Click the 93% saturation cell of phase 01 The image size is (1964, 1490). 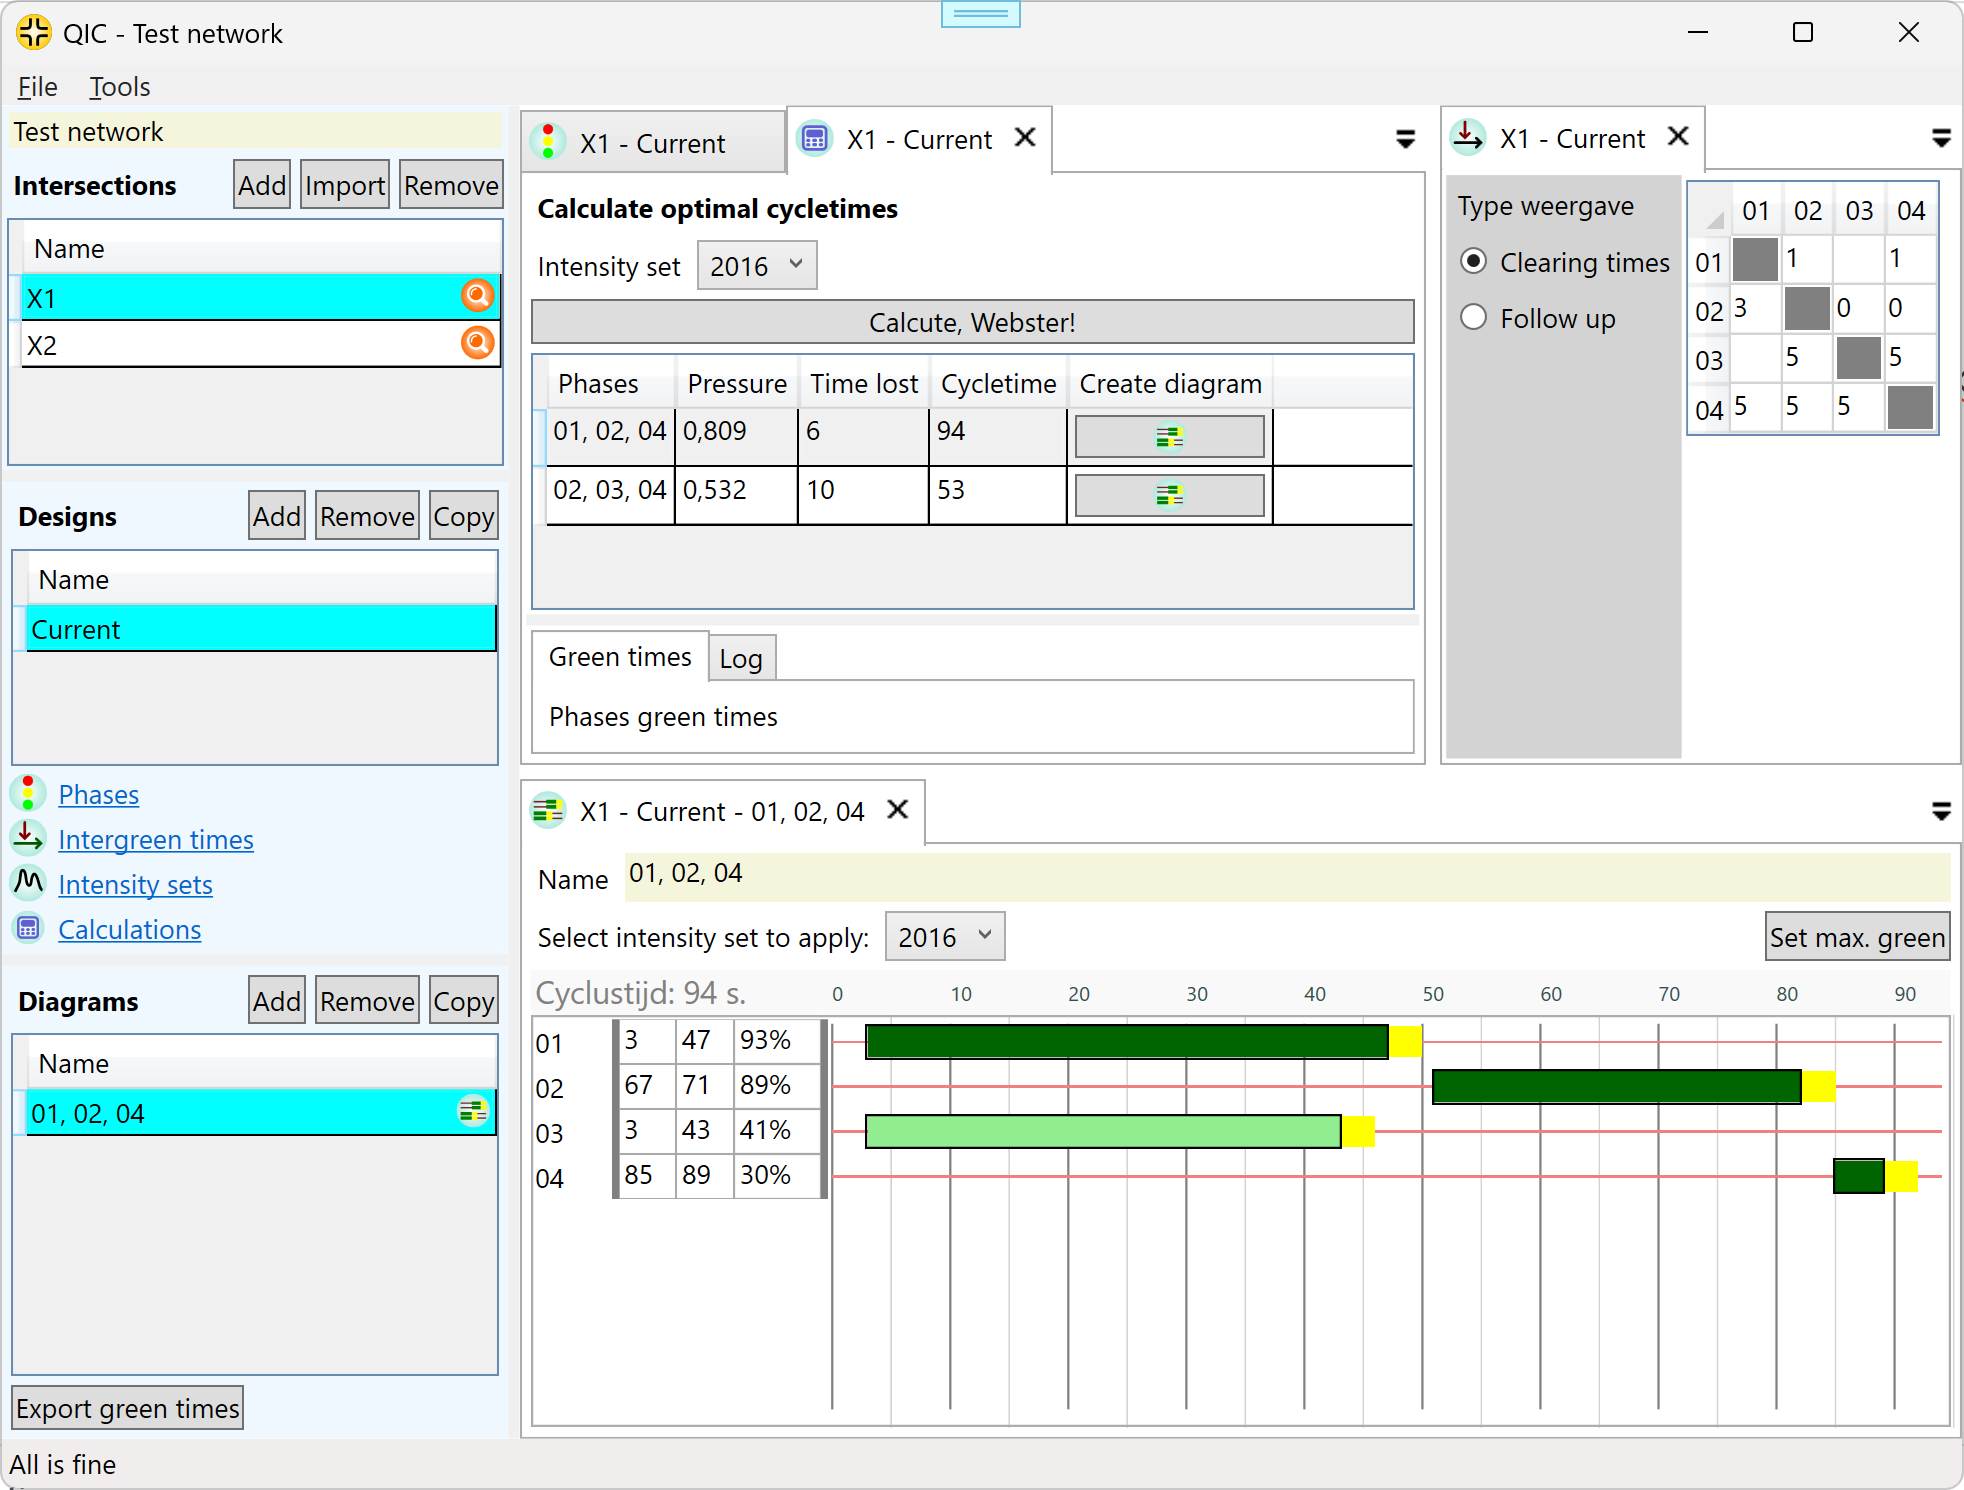pos(777,1040)
